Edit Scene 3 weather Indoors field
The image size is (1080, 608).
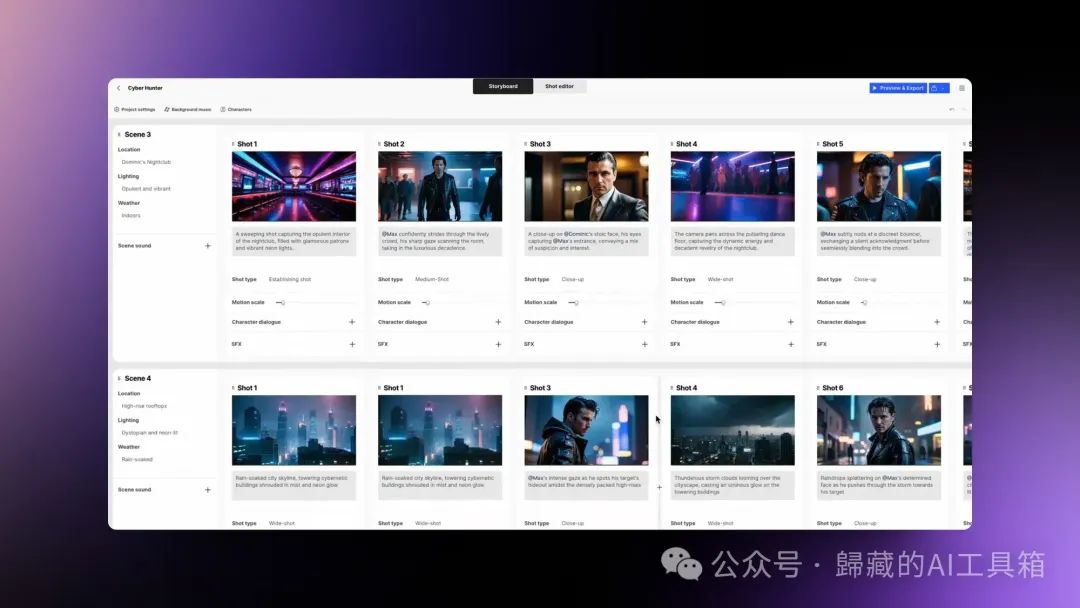(x=131, y=216)
